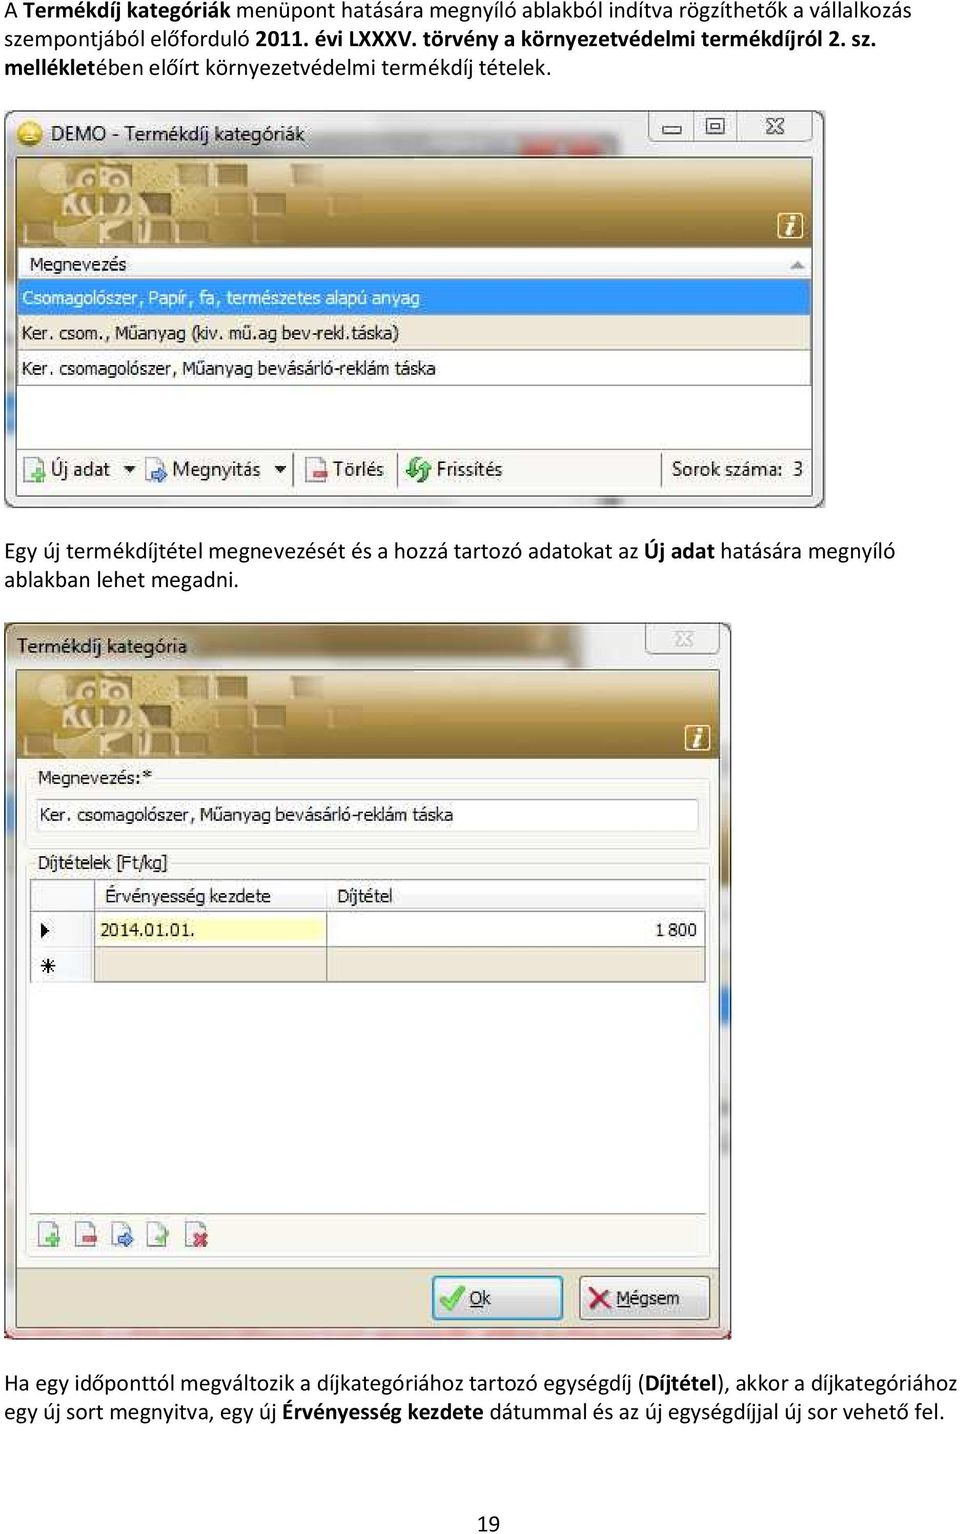Select list row Ker. csomagolószer, Műanyag bevásárló-reklám táska
960x1534 pixels.
(x=414, y=368)
